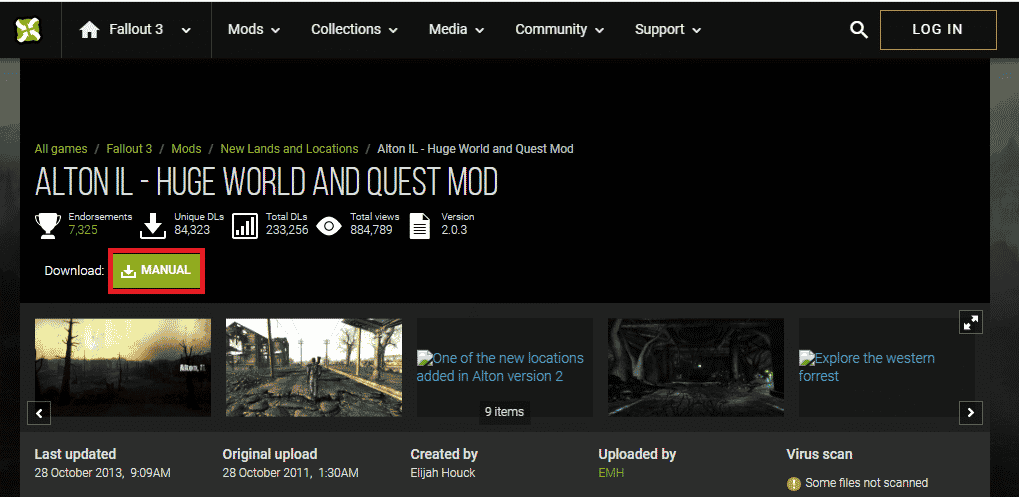Screen dimensions: 1019x497
Task: Click the Total views eye icon
Action: (329, 226)
